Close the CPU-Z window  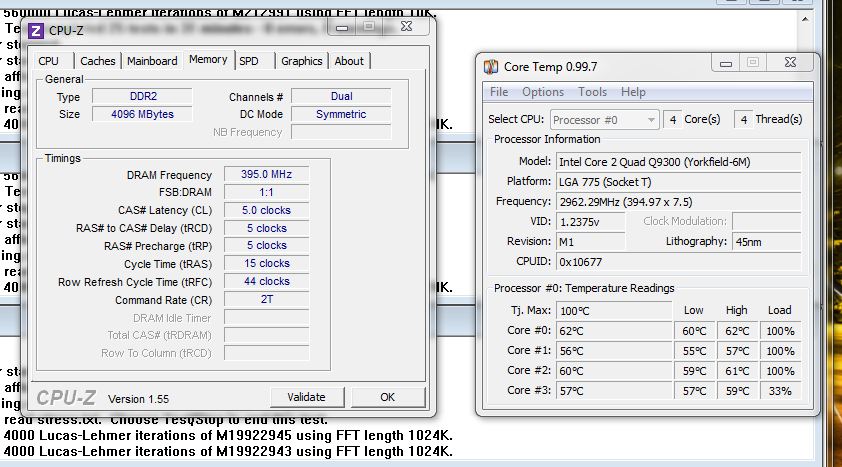tap(407, 26)
